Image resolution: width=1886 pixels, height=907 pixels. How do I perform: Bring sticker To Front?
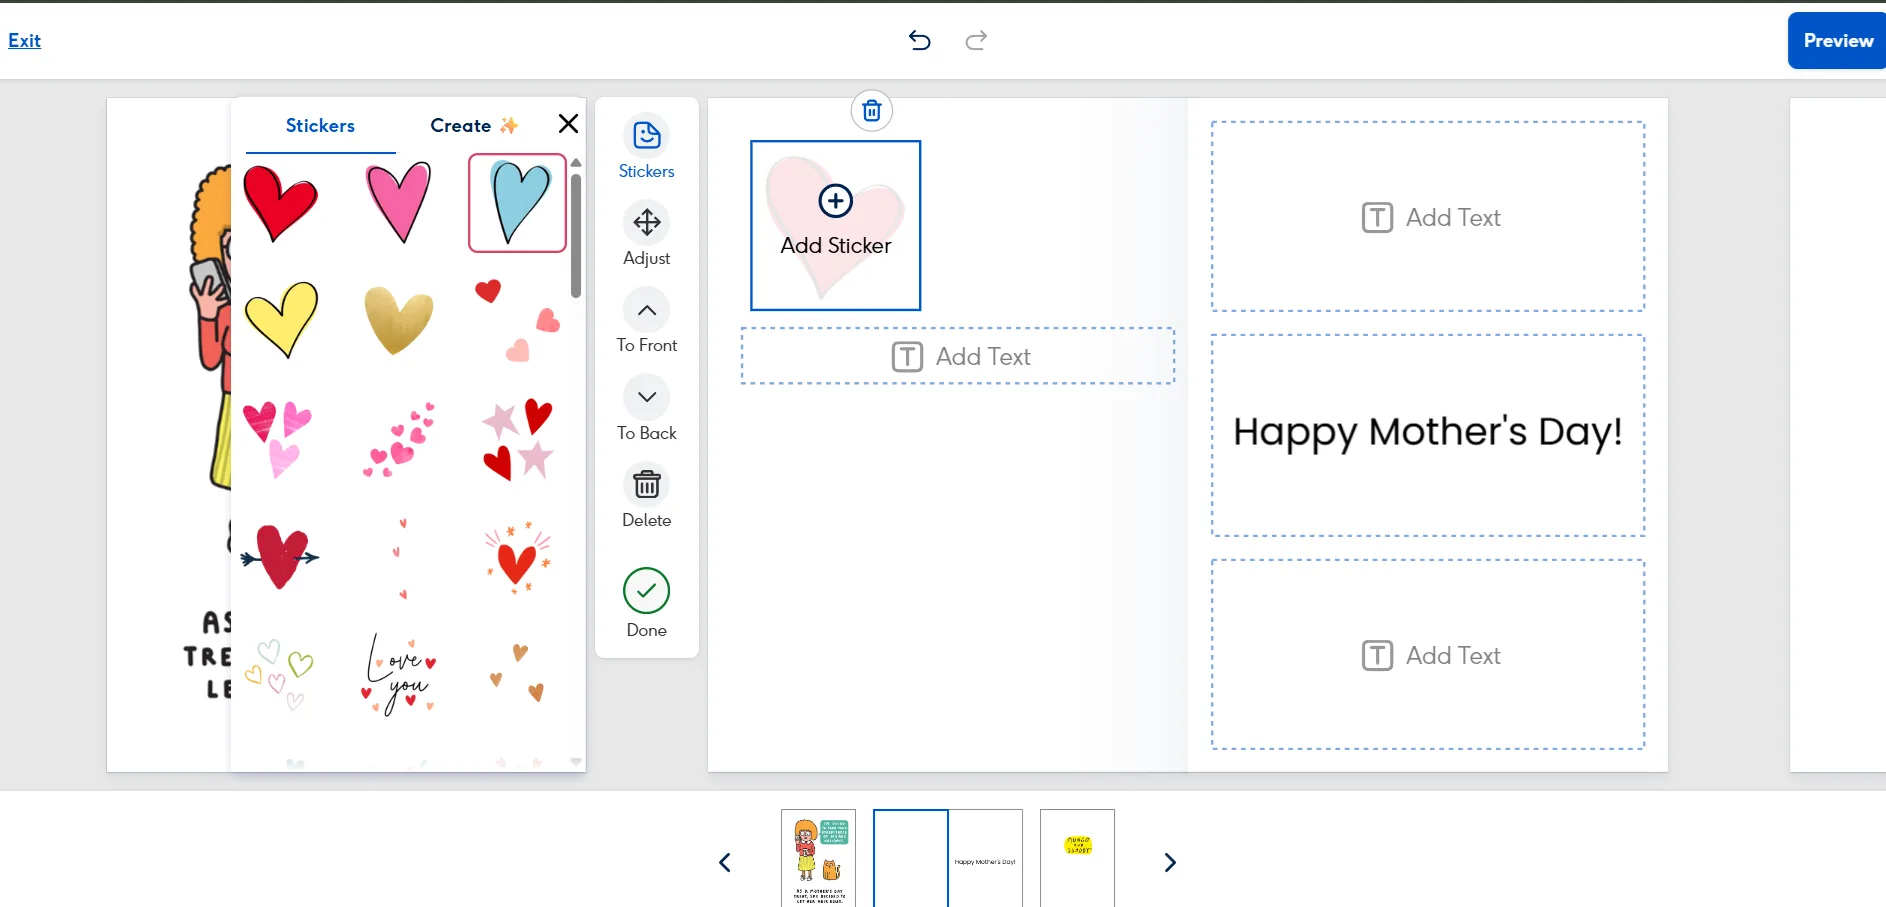(647, 321)
